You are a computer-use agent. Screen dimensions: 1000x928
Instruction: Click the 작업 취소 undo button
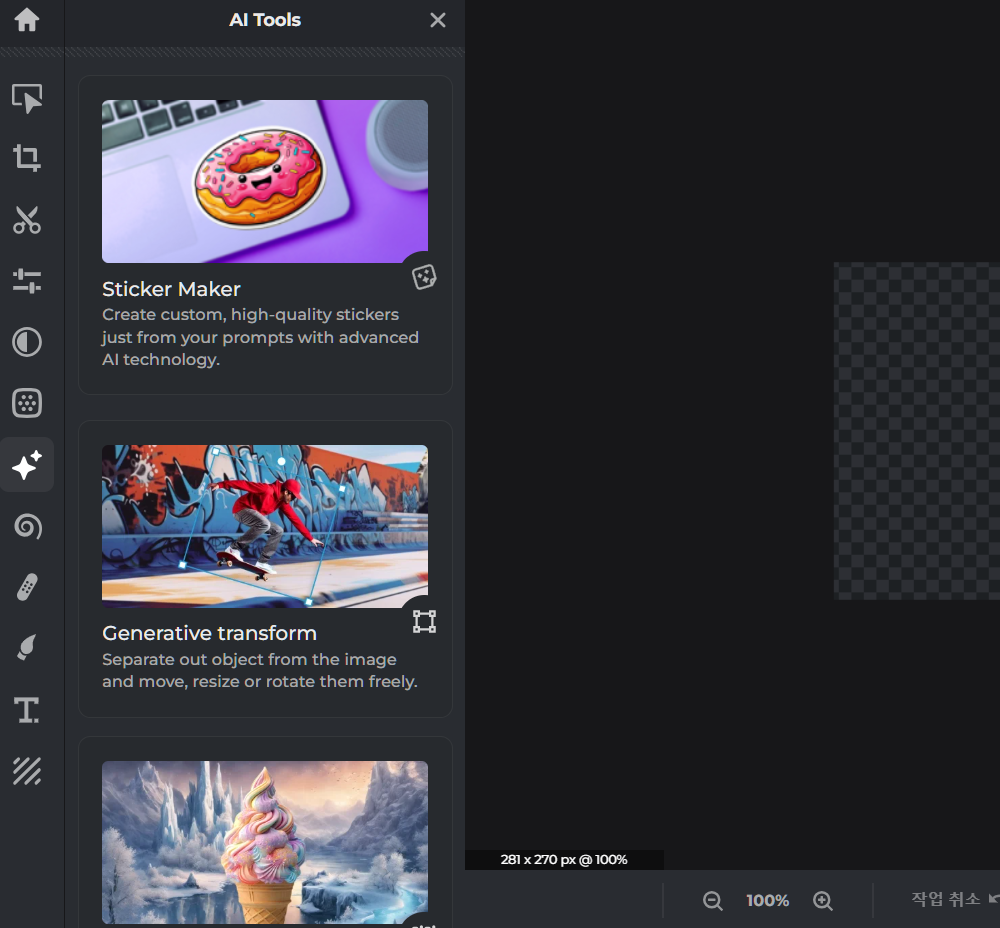click(955, 899)
